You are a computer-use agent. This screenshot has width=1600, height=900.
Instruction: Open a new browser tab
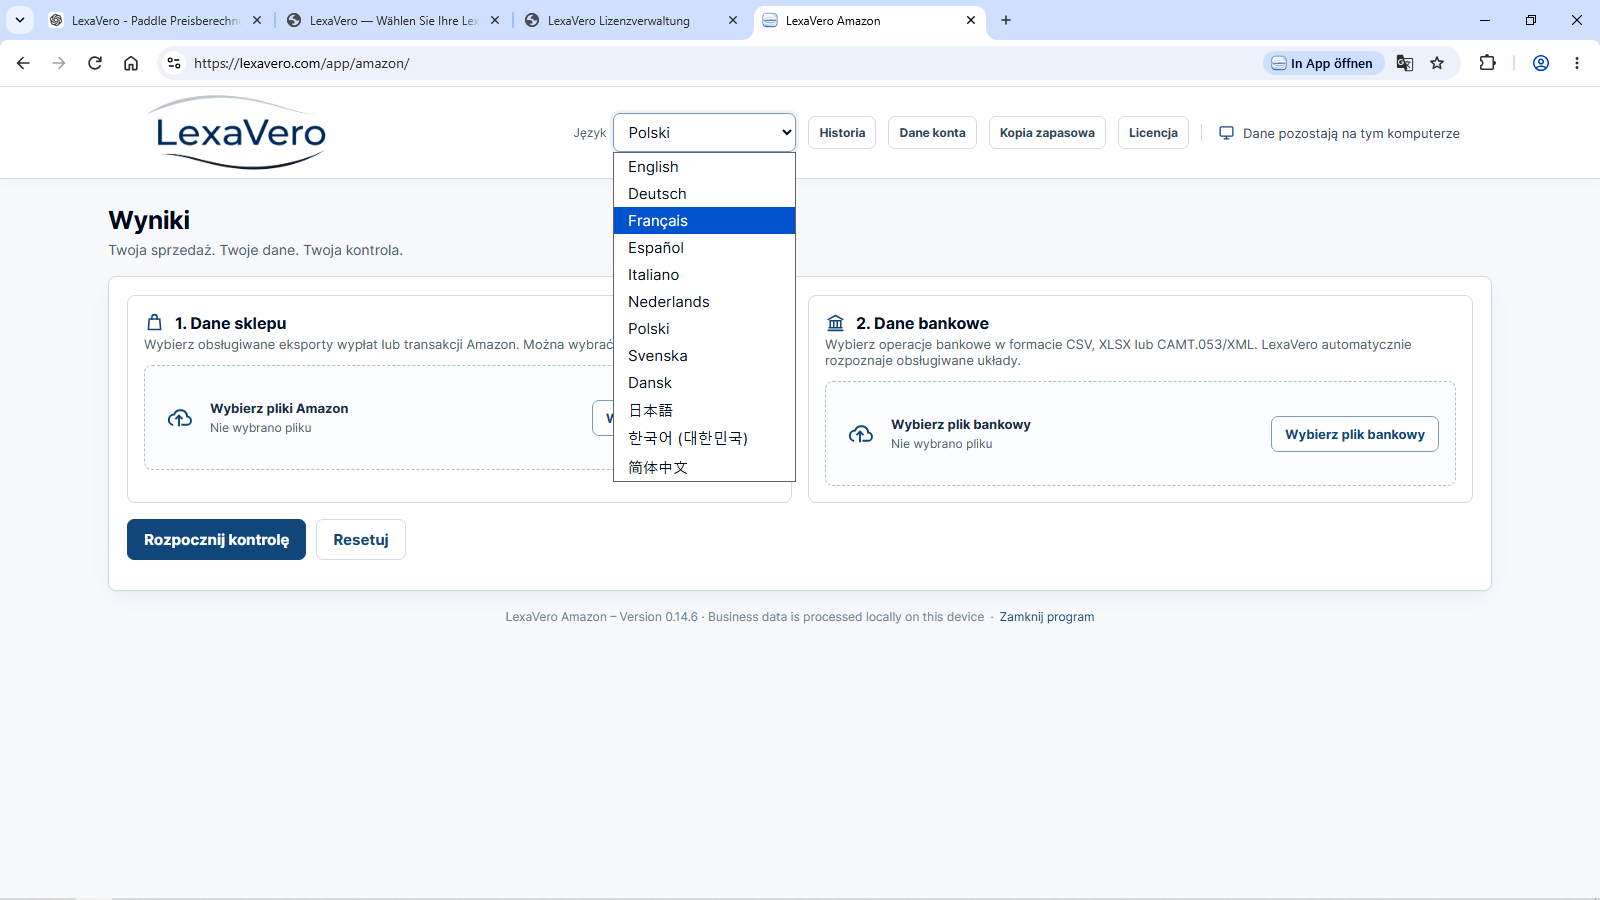[x=1006, y=20]
